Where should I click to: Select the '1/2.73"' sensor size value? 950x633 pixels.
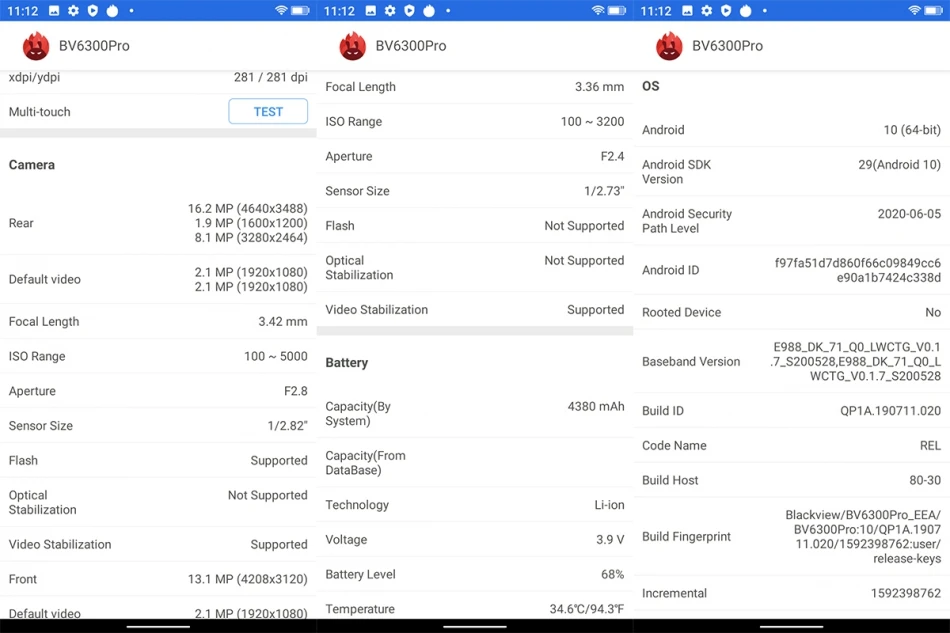click(x=604, y=191)
